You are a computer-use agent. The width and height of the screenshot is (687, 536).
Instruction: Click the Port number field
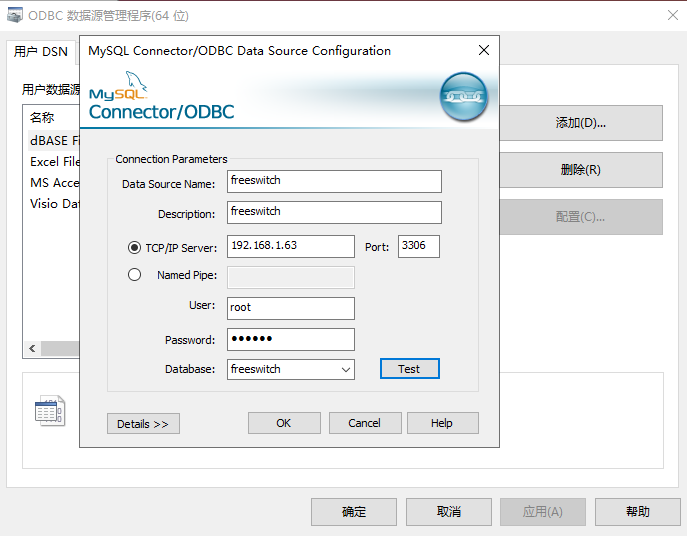419,246
